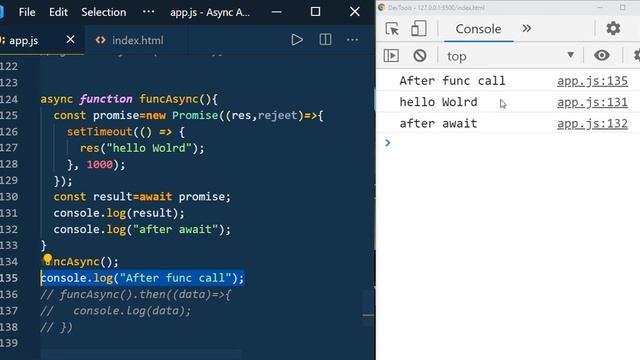Click 'await' keyword on line 130
This screenshot has width=640, height=360.
coord(156,197)
